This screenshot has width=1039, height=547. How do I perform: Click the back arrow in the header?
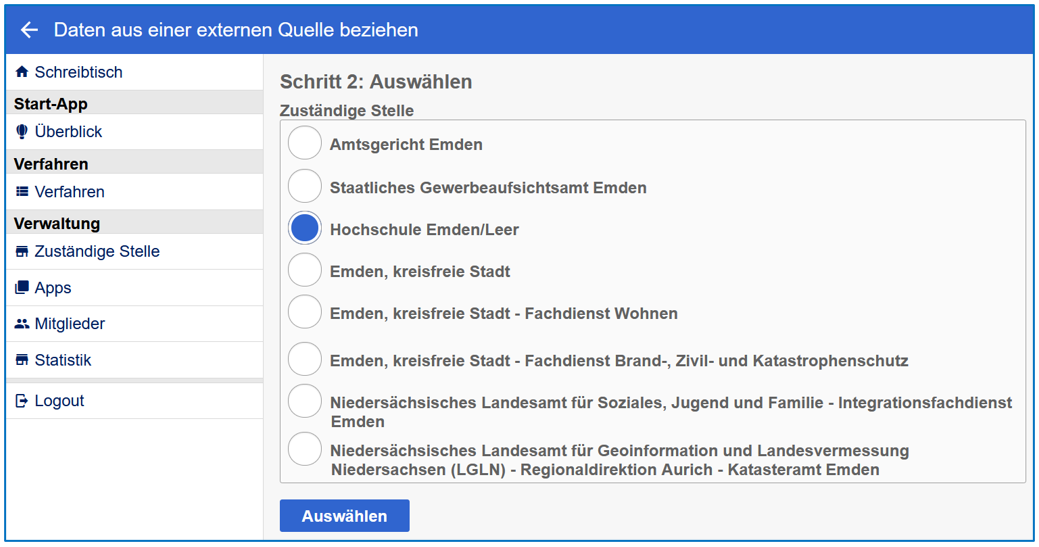coord(29,30)
